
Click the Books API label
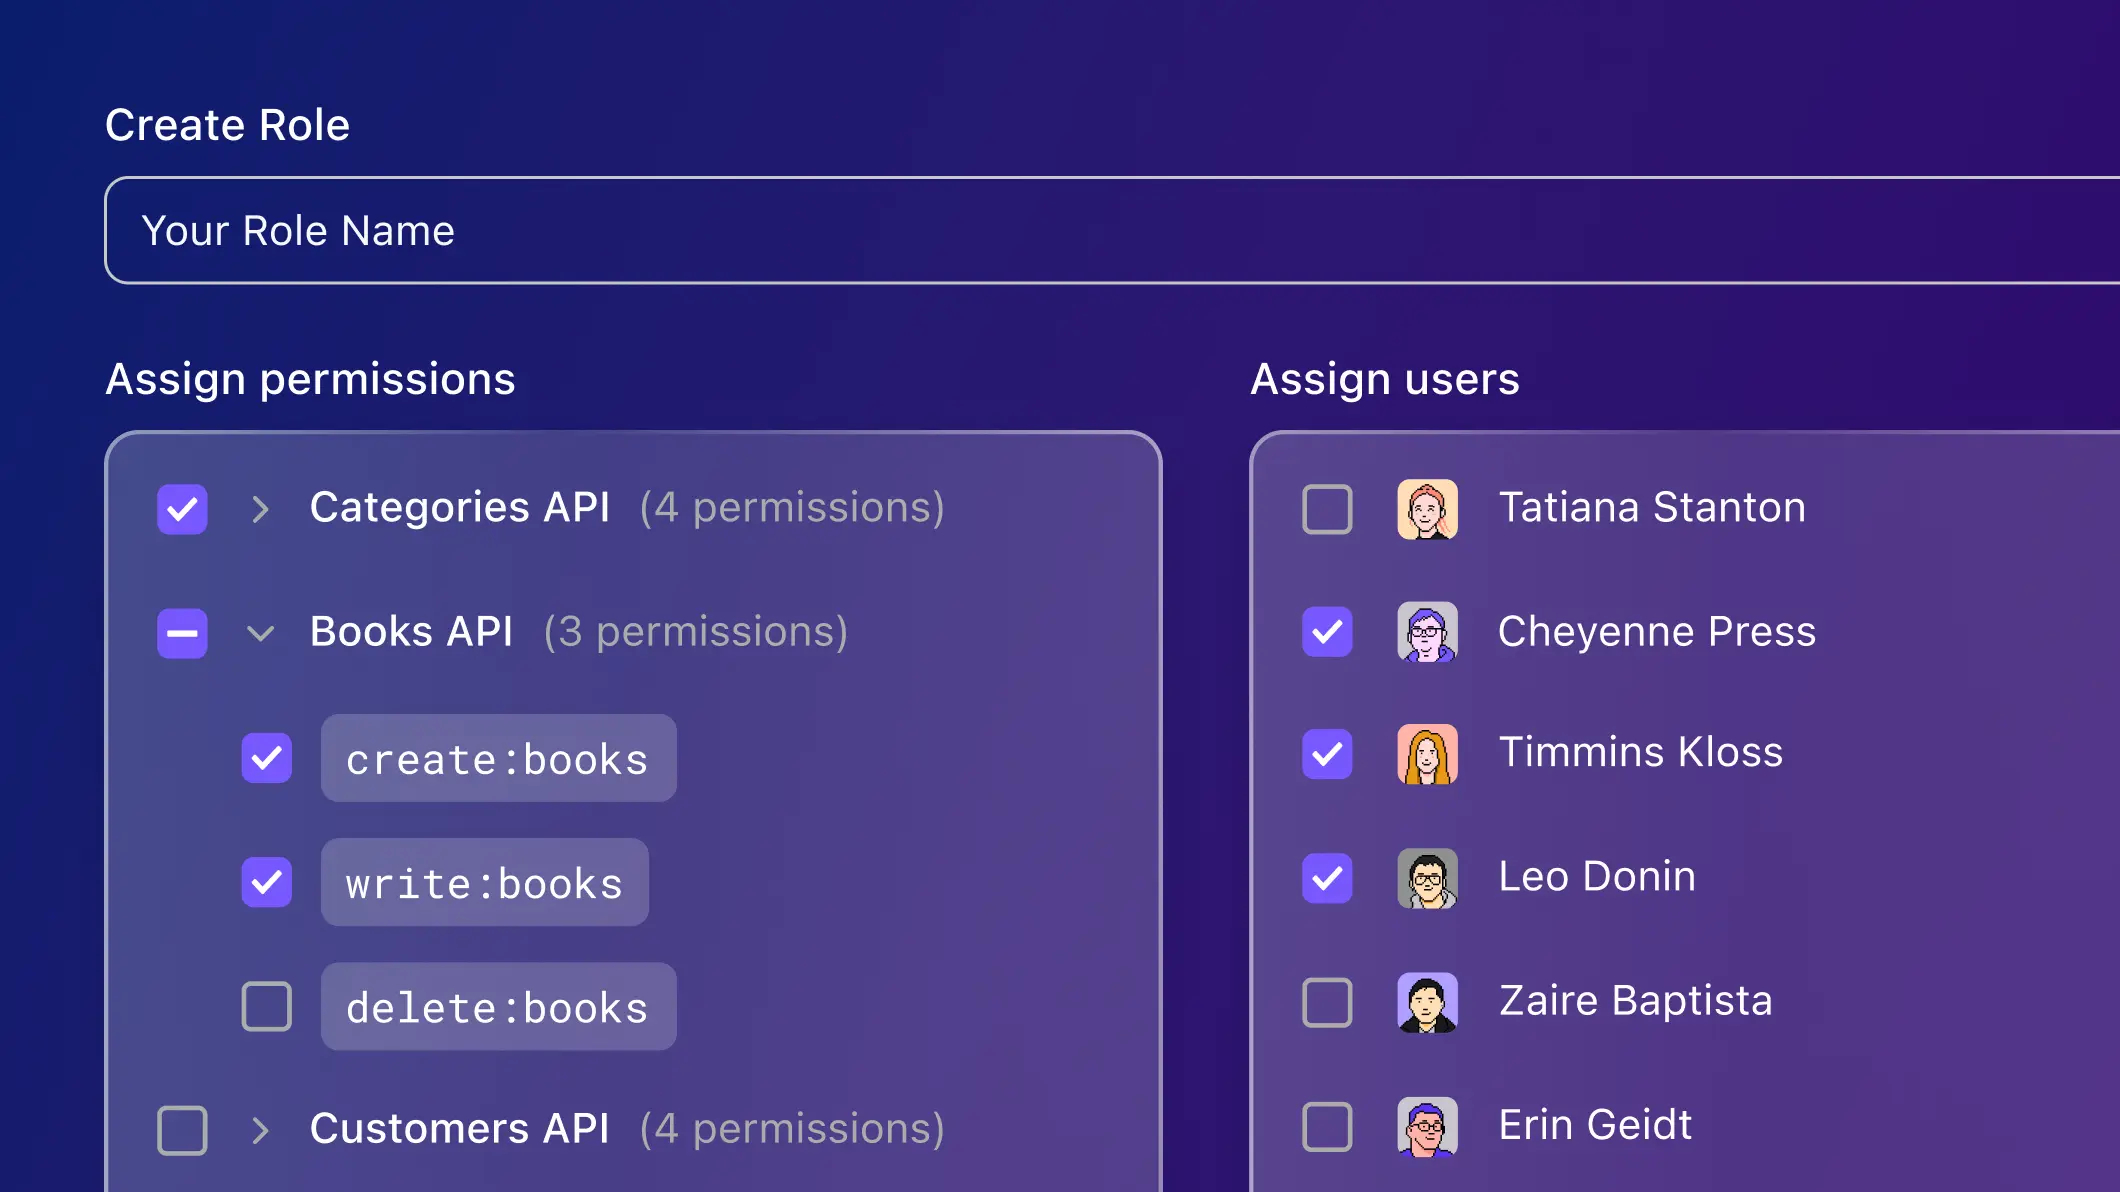[411, 631]
